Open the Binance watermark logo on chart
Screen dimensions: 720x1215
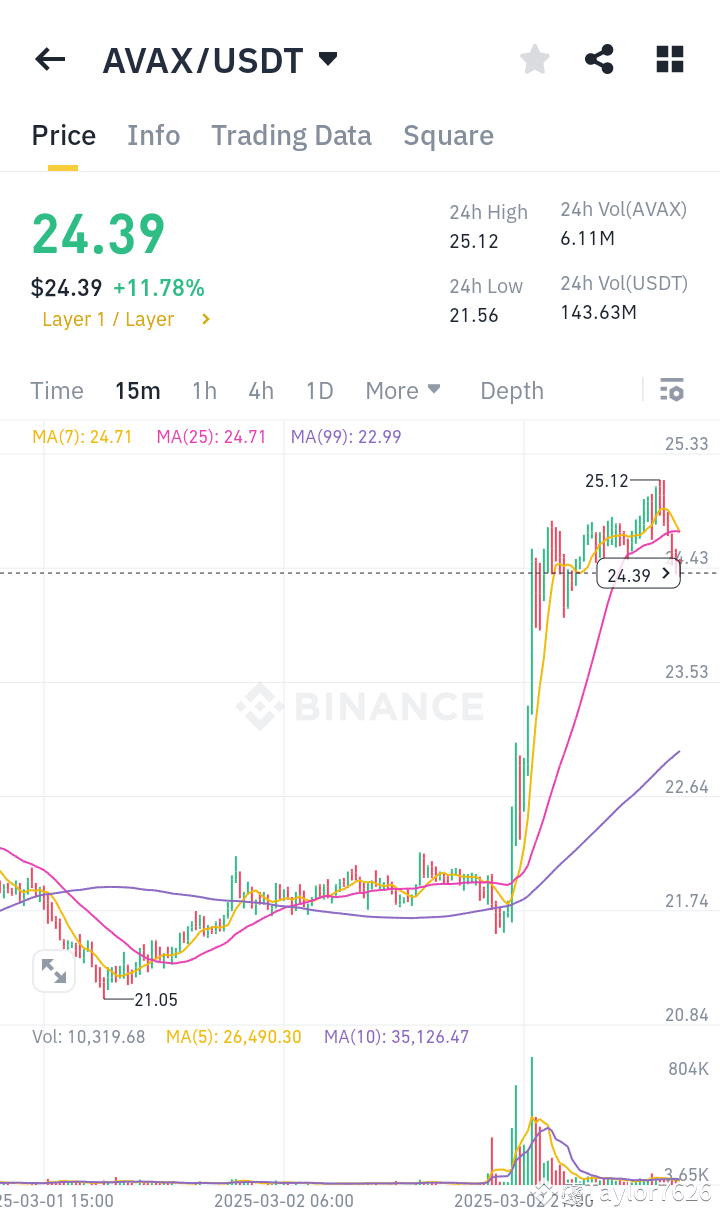[360, 707]
